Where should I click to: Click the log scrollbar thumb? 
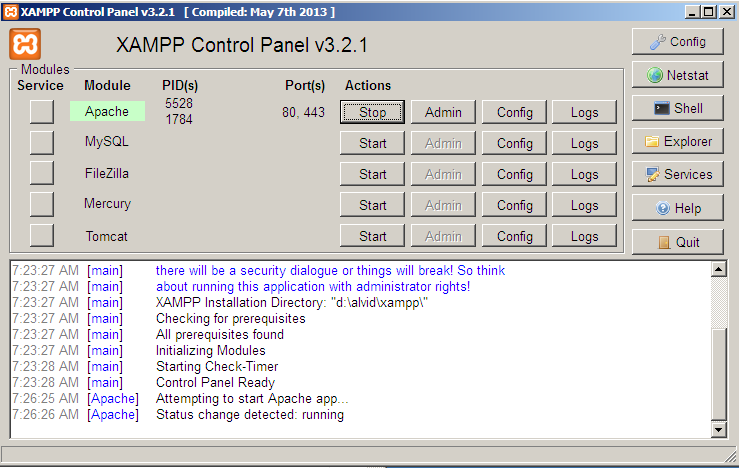[x=718, y=375]
